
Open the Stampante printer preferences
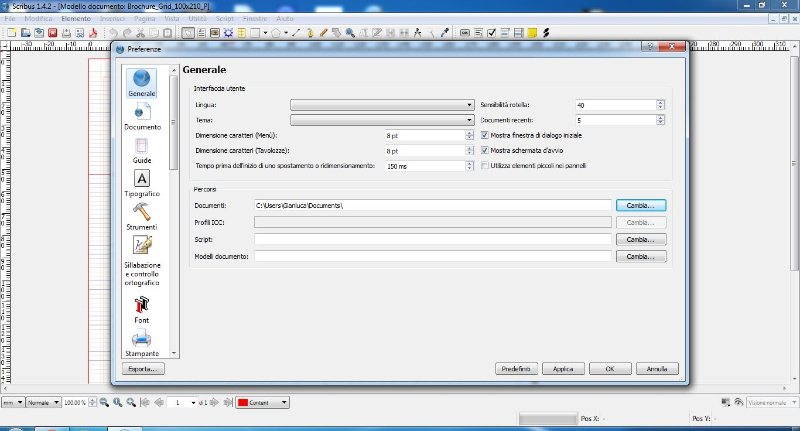[142, 339]
